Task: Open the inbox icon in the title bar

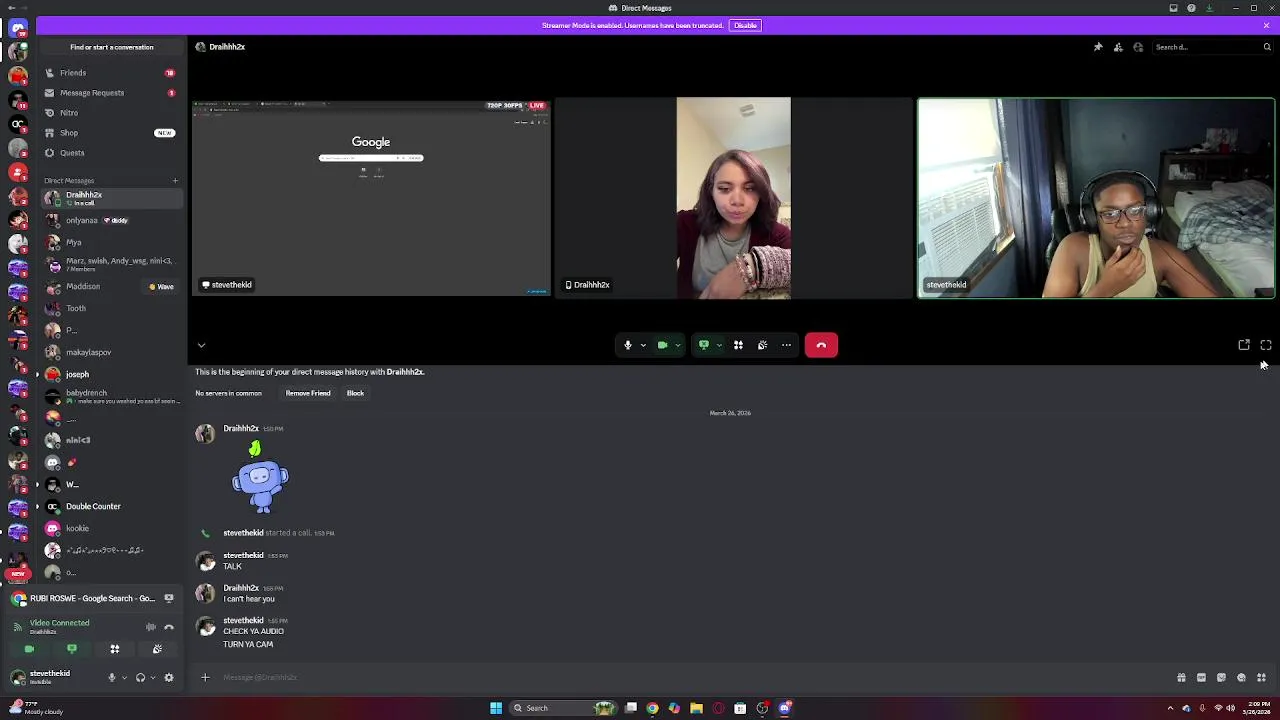Action: pos(1173,8)
